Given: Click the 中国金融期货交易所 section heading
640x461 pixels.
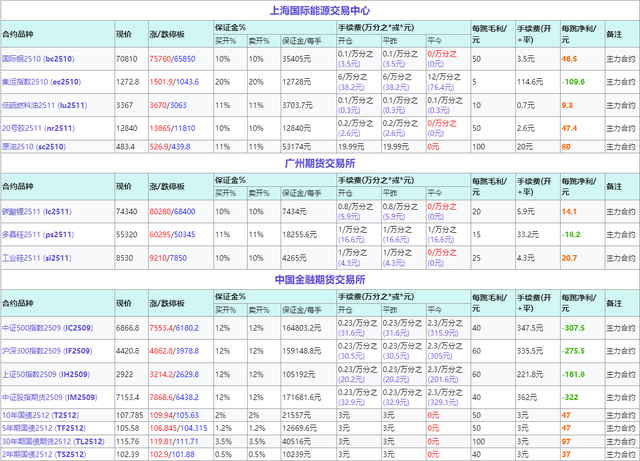Looking at the screenshot, I should (x=320, y=280).
